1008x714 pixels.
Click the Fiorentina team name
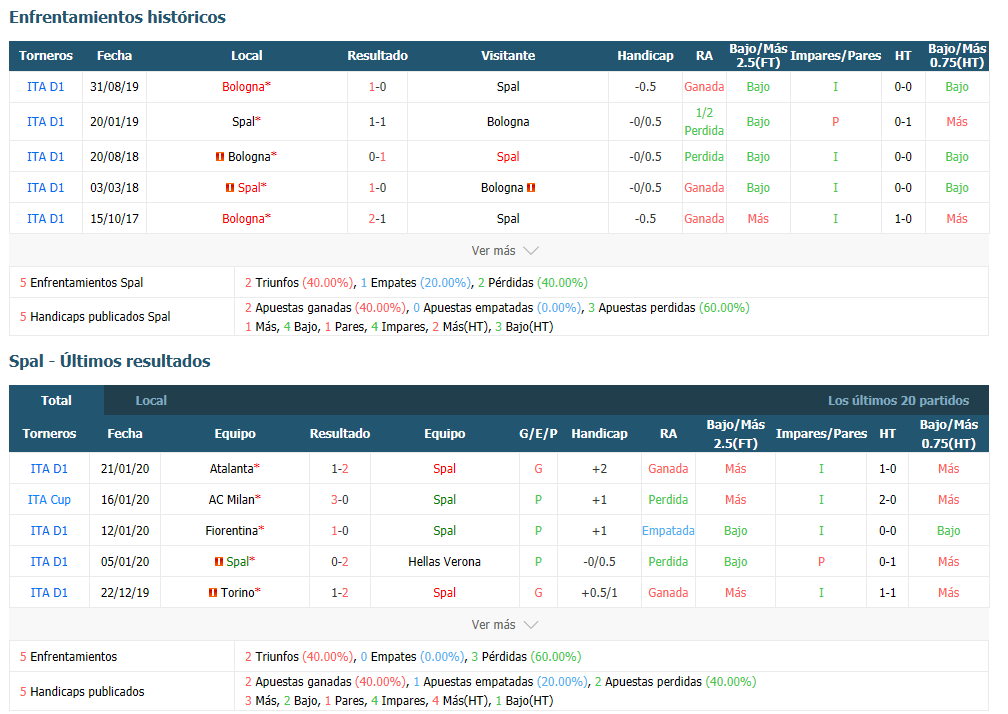231,530
